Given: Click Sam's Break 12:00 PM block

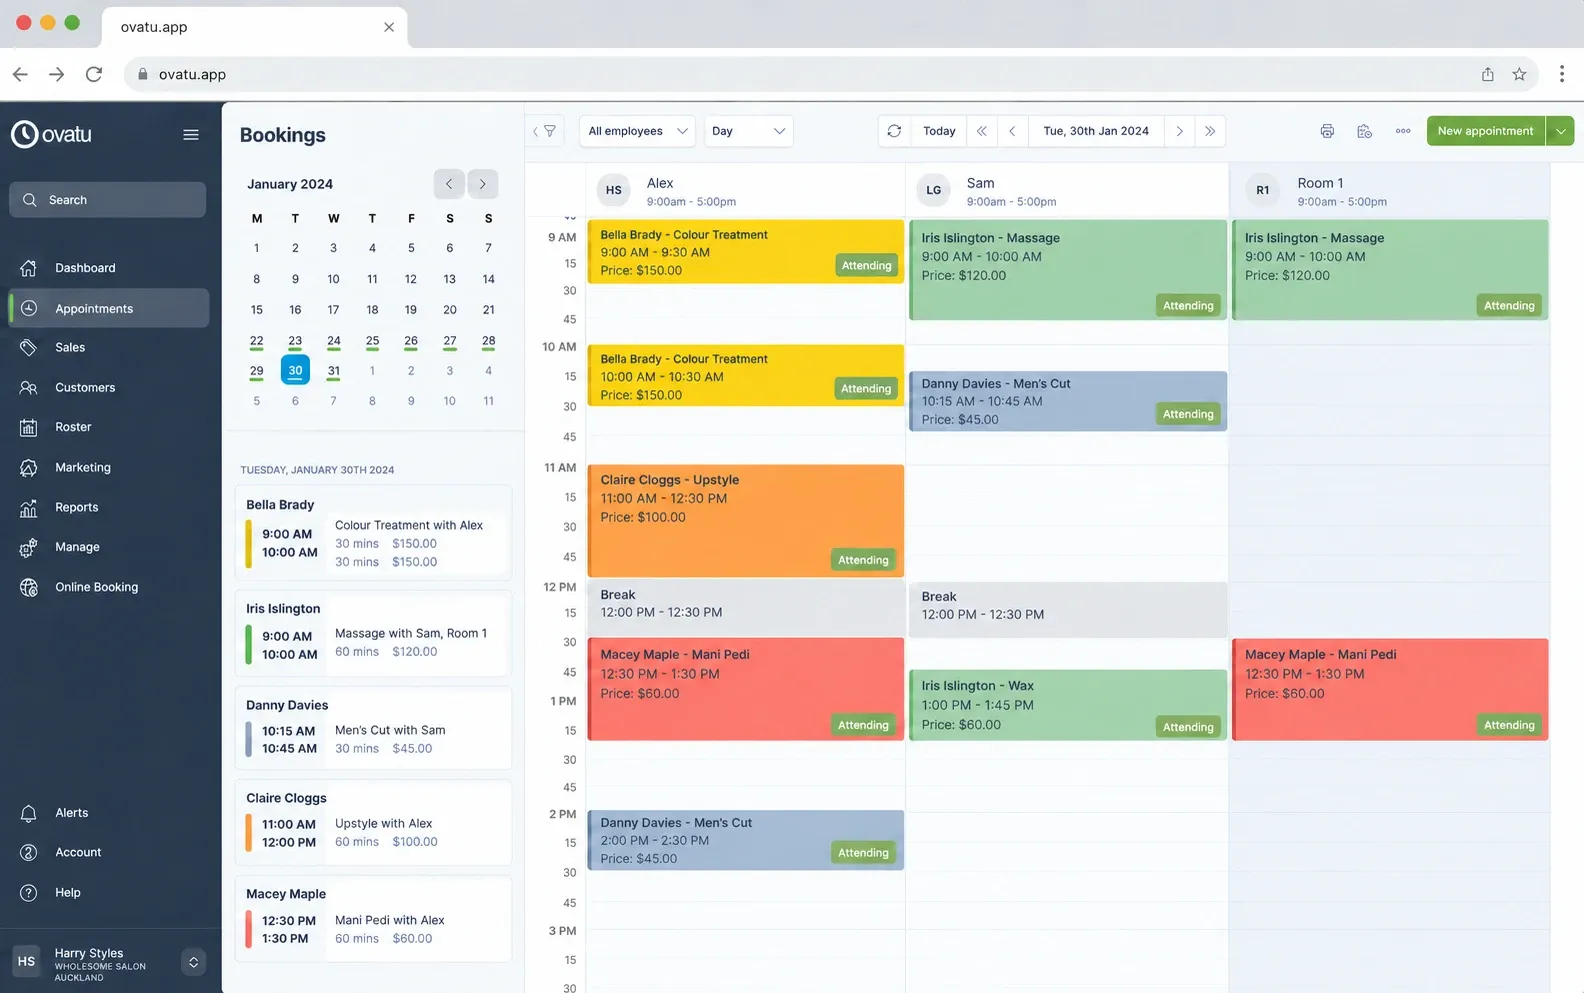Looking at the screenshot, I should [x=1067, y=610].
